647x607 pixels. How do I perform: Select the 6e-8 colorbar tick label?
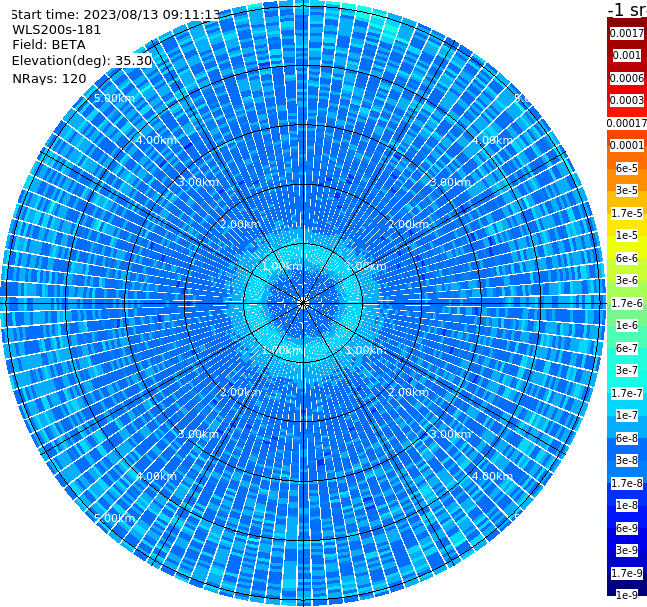click(x=627, y=438)
